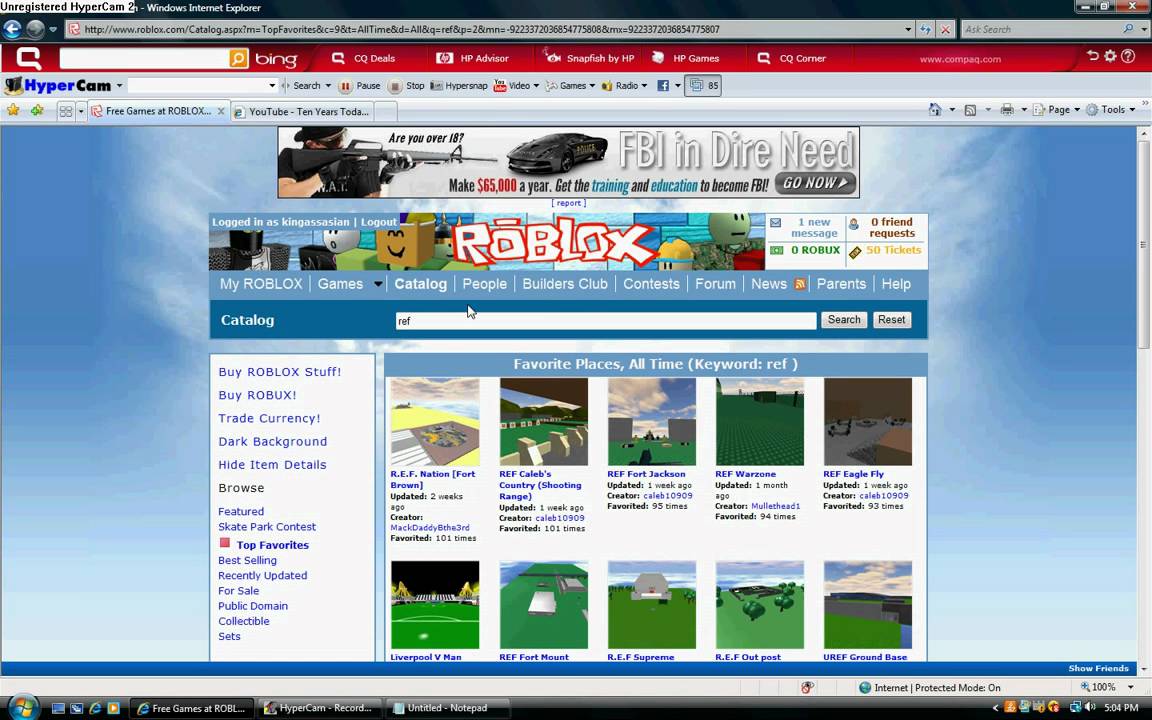Open My ROBLOX nav item
1152x720 pixels.
(x=261, y=284)
